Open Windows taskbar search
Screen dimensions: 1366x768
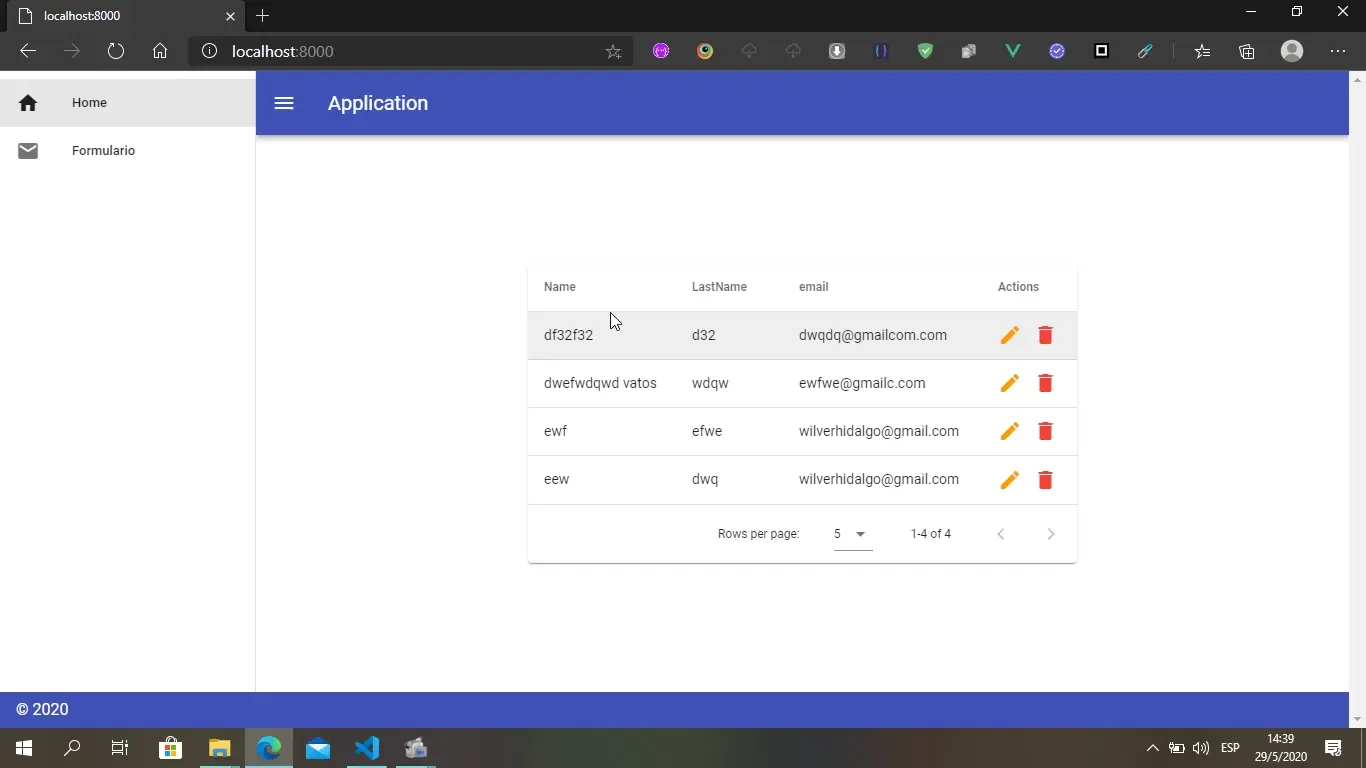click(72, 748)
